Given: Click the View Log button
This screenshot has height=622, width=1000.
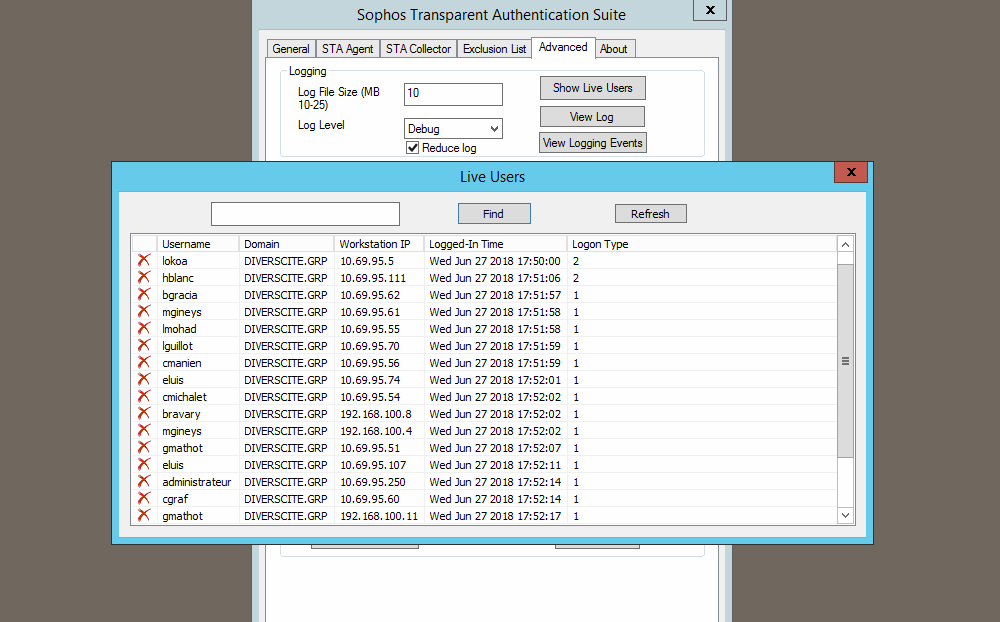Looking at the screenshot, I should (592, 117).
